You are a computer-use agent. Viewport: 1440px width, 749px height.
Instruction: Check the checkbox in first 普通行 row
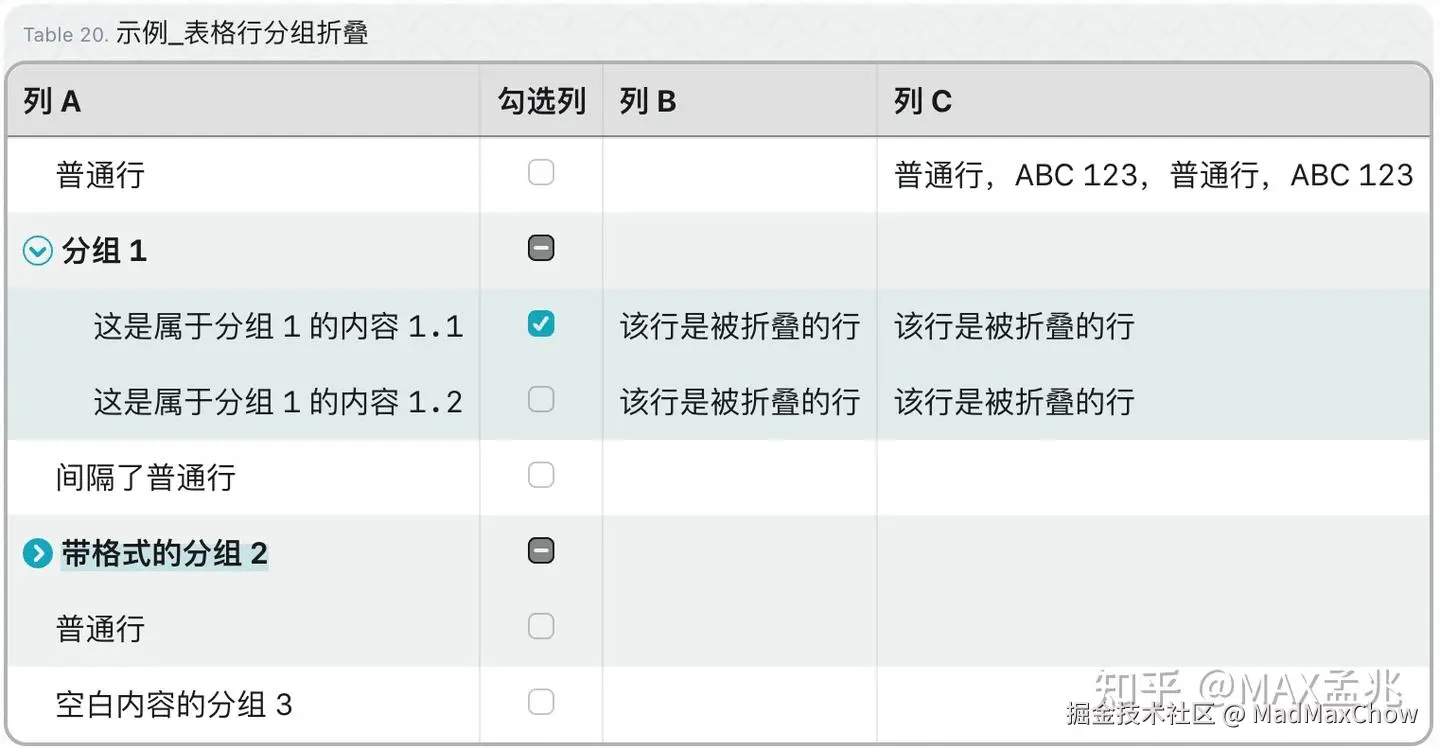point(541,173)
